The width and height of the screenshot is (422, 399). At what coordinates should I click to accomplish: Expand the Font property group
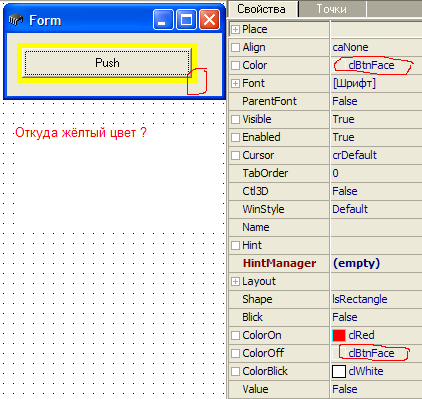[x=235, y=83]
